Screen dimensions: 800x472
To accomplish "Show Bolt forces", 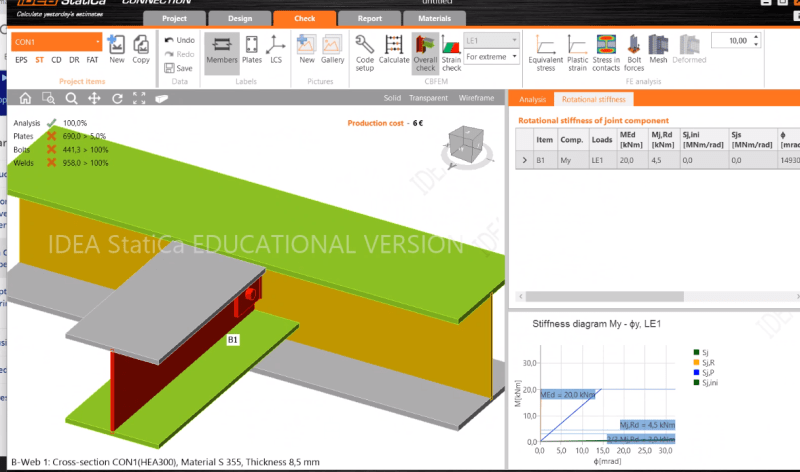I will pyautogui.click(x=634, y=53).
